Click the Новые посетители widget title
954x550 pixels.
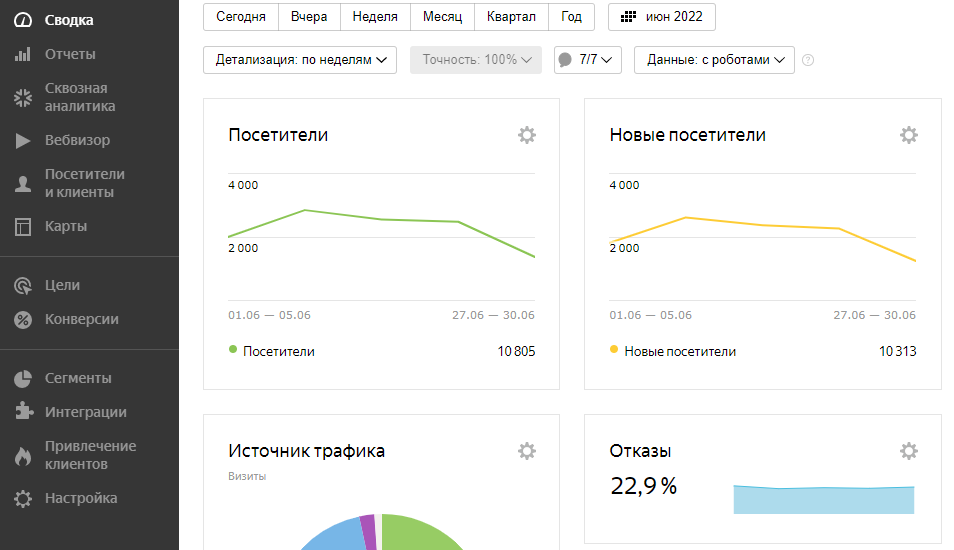pos(688,134)
